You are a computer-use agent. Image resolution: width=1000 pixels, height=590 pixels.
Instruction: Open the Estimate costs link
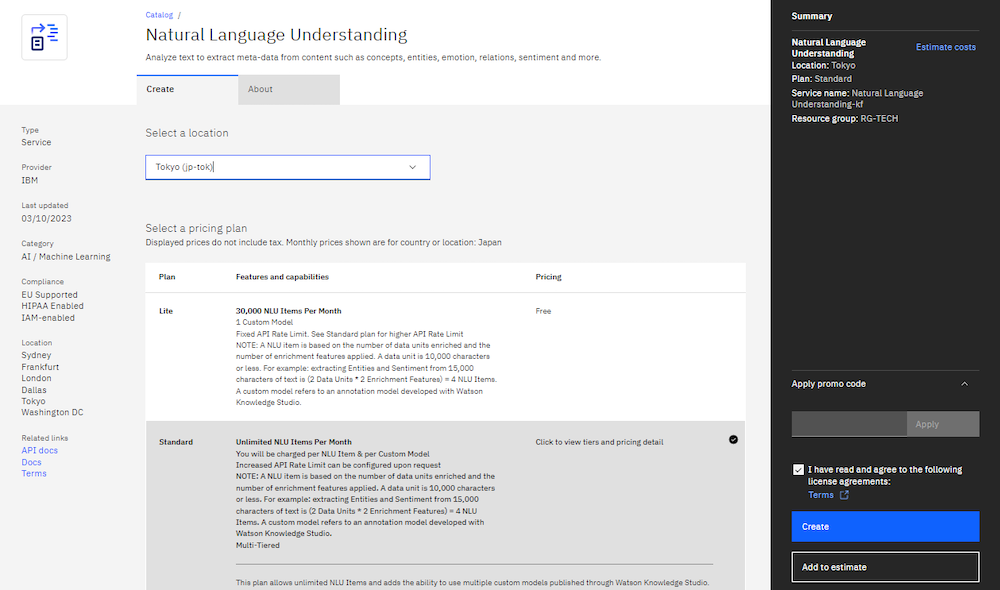[945, 47]
